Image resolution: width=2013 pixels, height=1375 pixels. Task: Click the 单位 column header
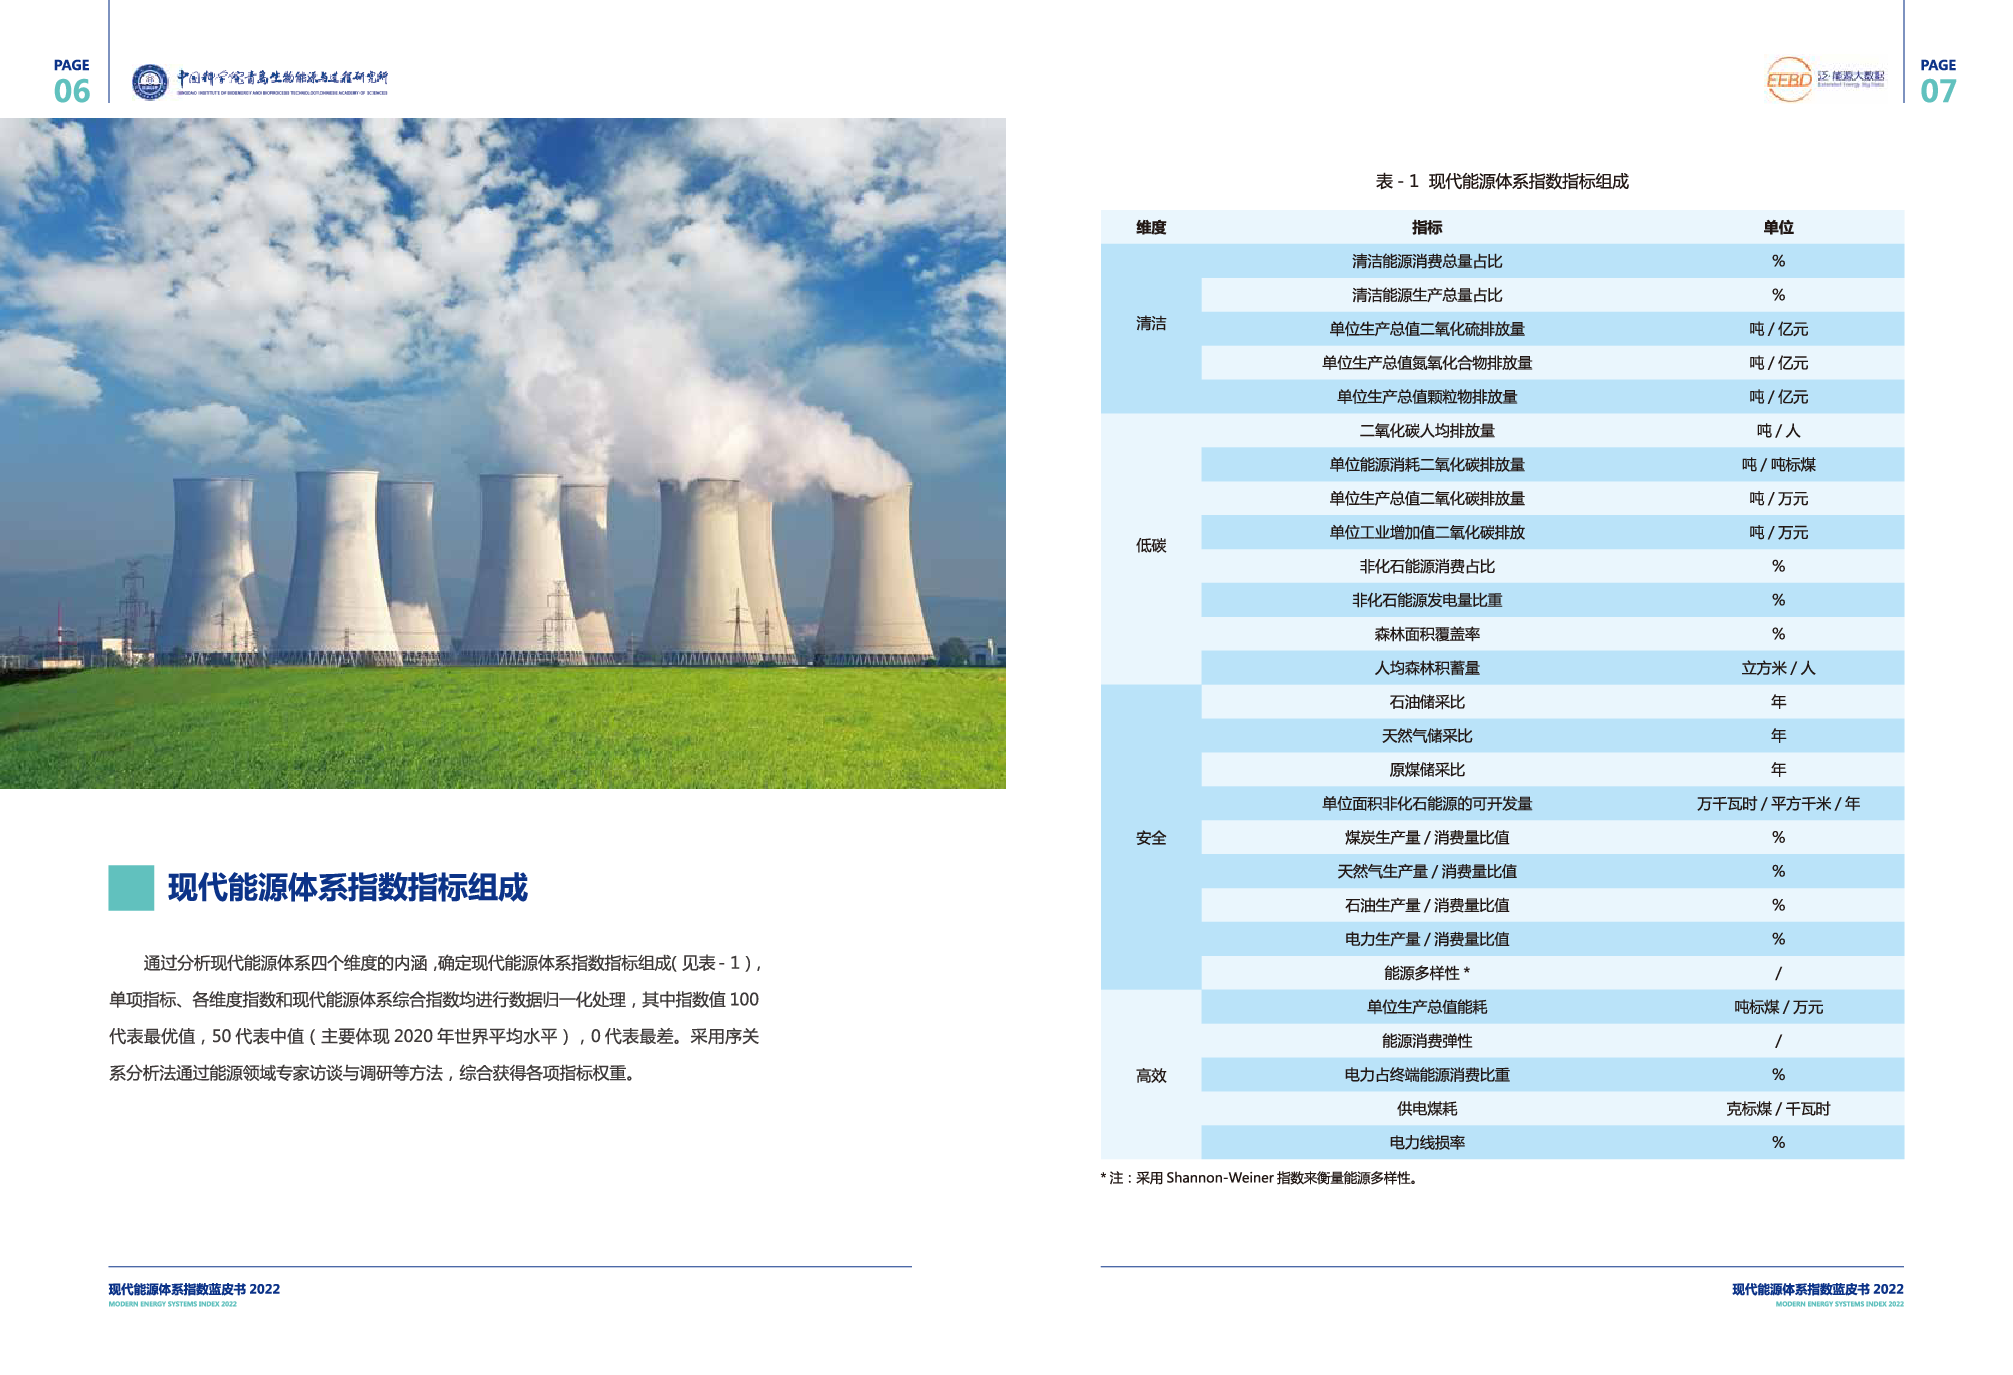pos(1778,227)
